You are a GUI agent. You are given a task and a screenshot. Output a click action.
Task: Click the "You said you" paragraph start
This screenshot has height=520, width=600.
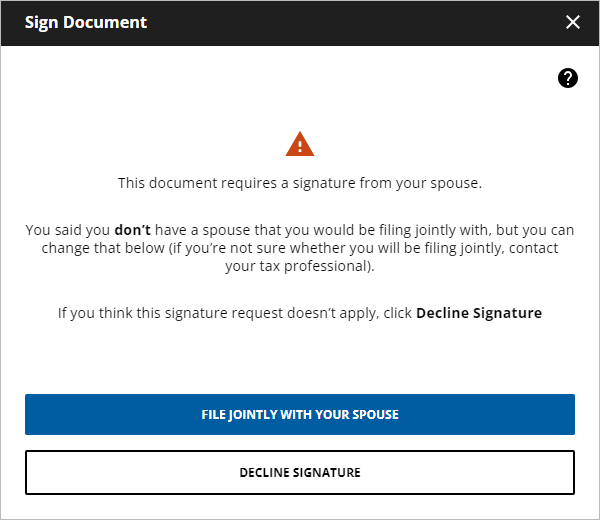(x=67, y=230)
